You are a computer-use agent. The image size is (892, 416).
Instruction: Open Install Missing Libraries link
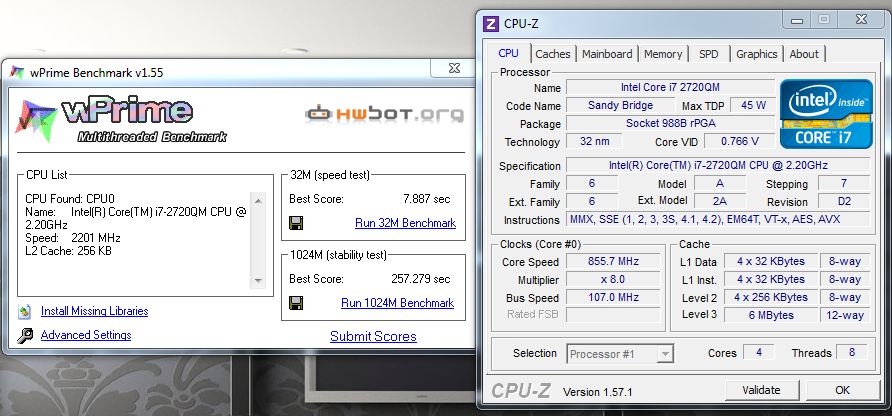[x=94, y=311]
